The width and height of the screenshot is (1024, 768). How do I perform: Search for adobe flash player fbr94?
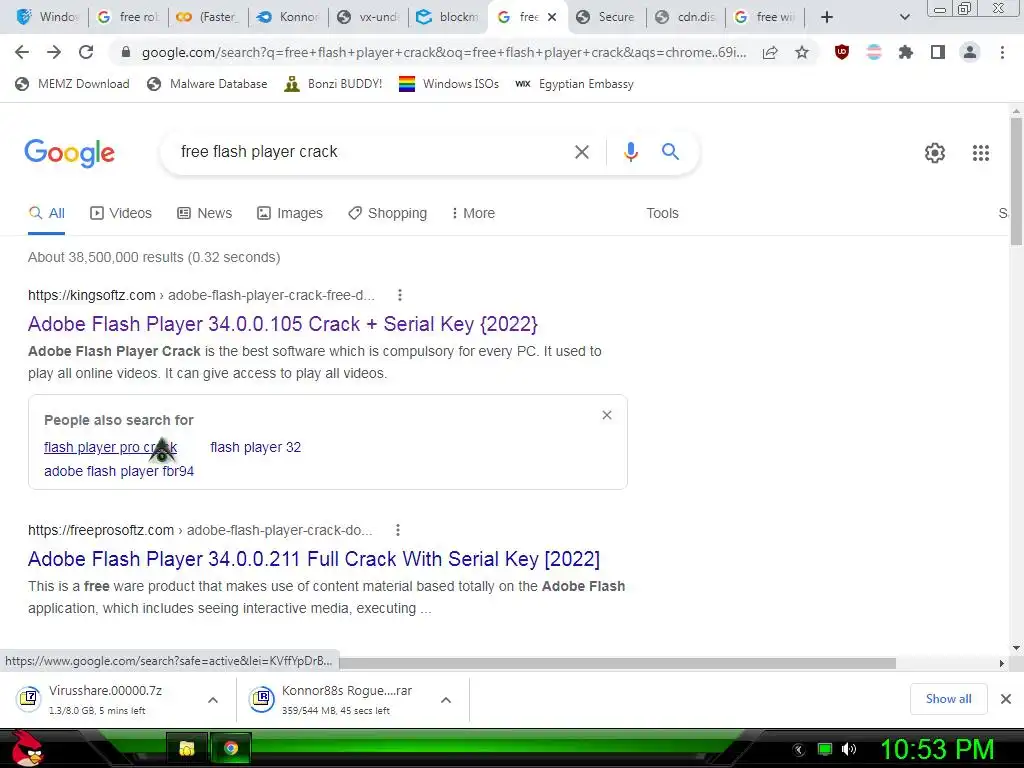click(x=119, y=471)
